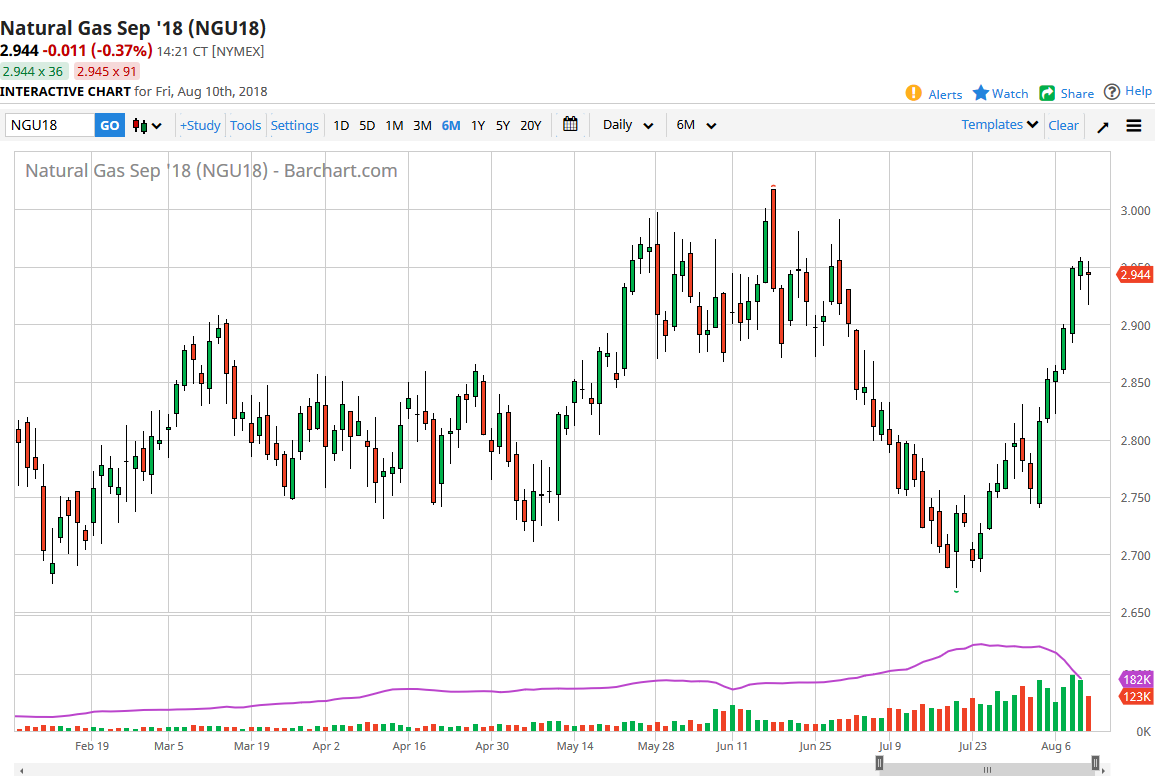Open Help via question mark icon
The width and height of the screenshot is (1167, 776).
tap(1112, 92)
